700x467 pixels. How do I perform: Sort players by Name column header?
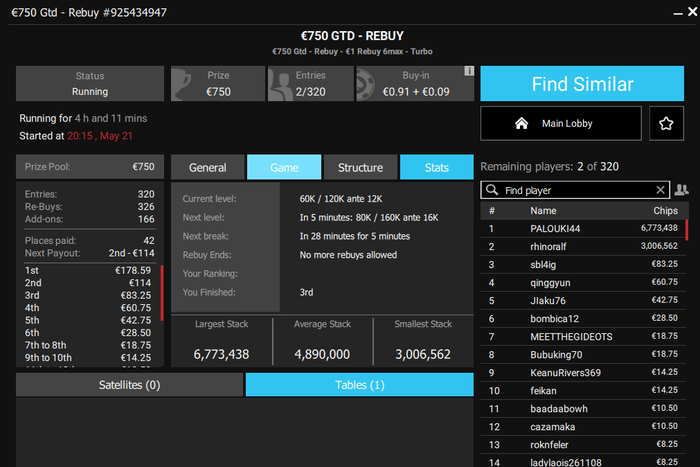(543, 211)
